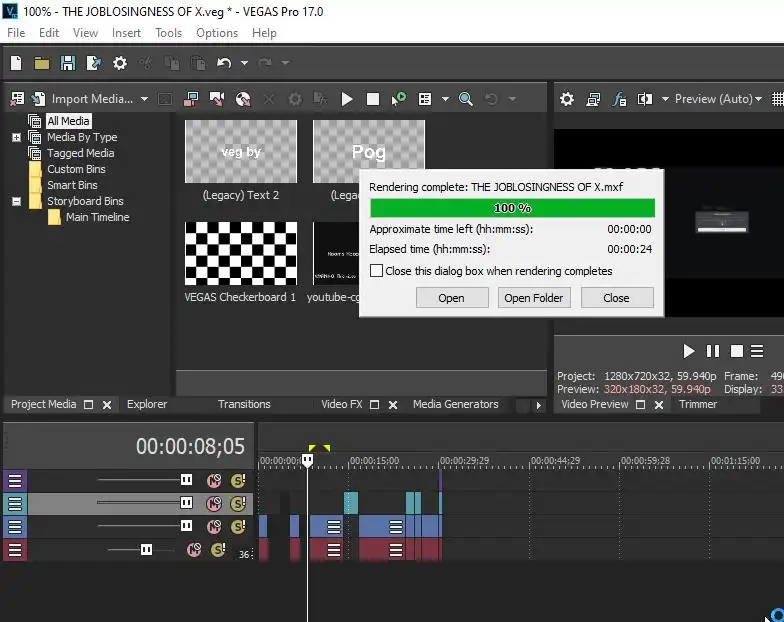Viewport: 784px width, 622px height.
Task: Open the red audio track's header menu
Action: pyautogui.click(x=15, y=550)
